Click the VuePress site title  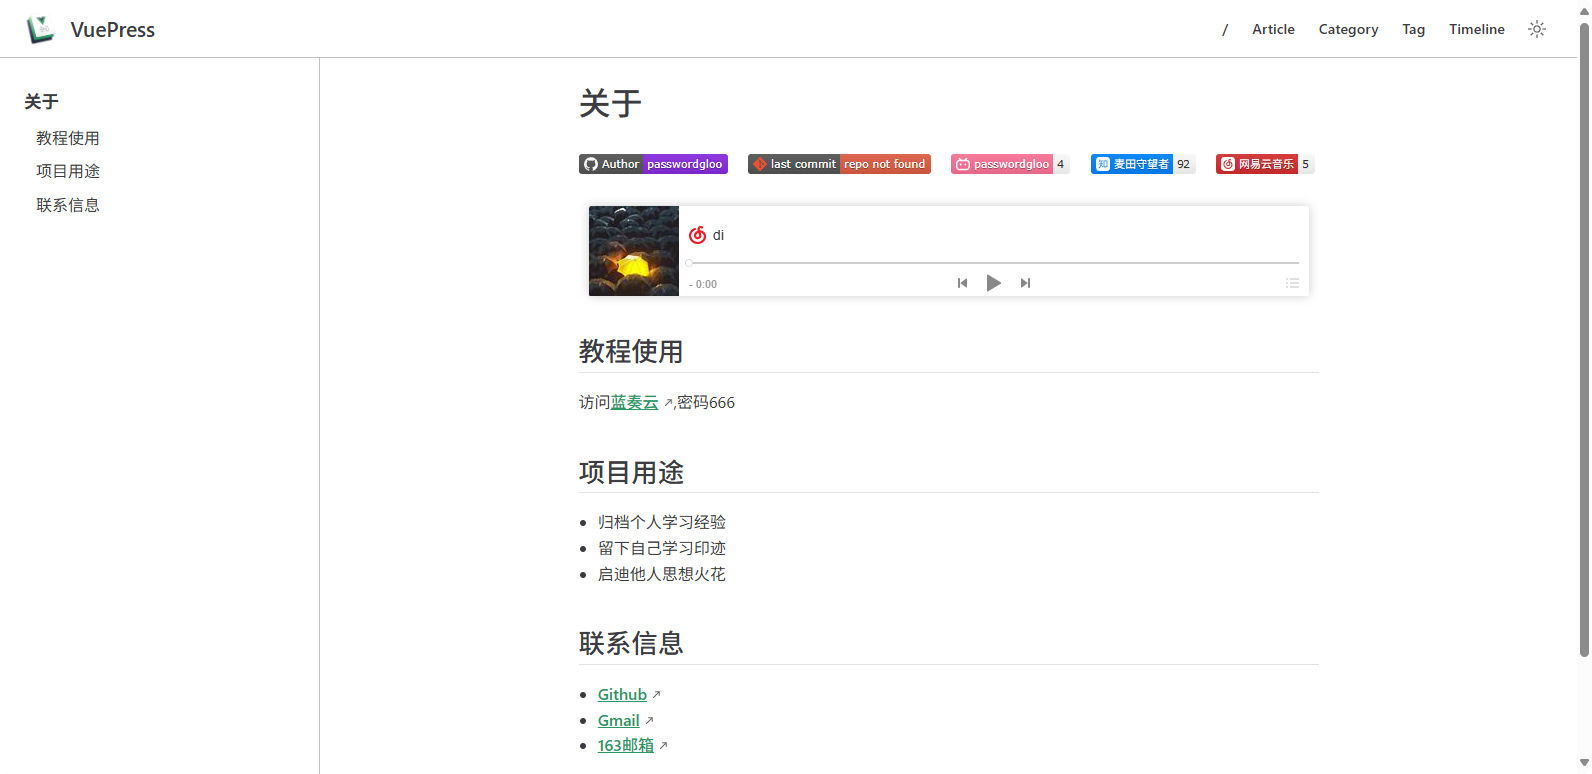[113, 30]
